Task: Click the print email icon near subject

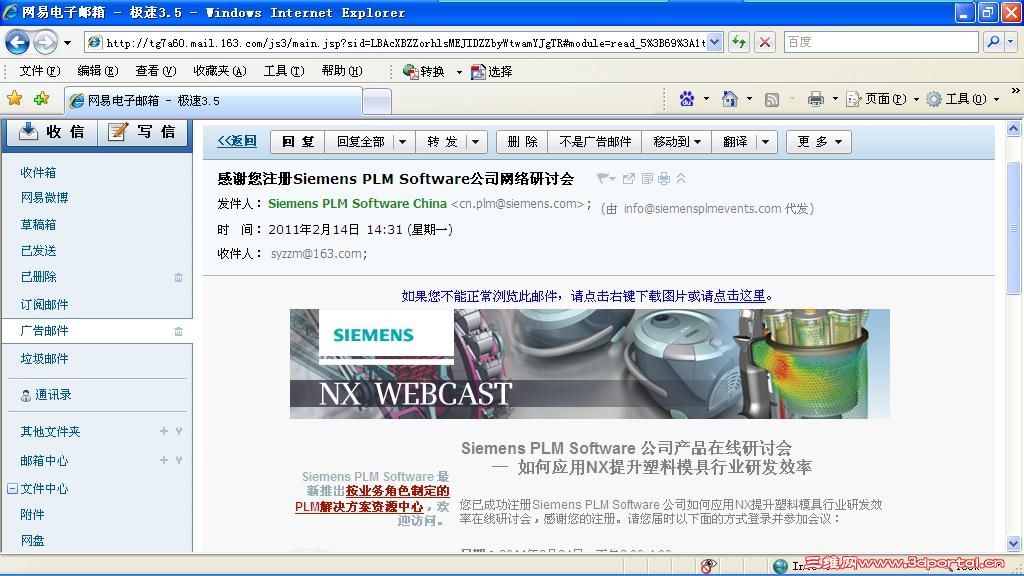Action: tap(664, 178)
